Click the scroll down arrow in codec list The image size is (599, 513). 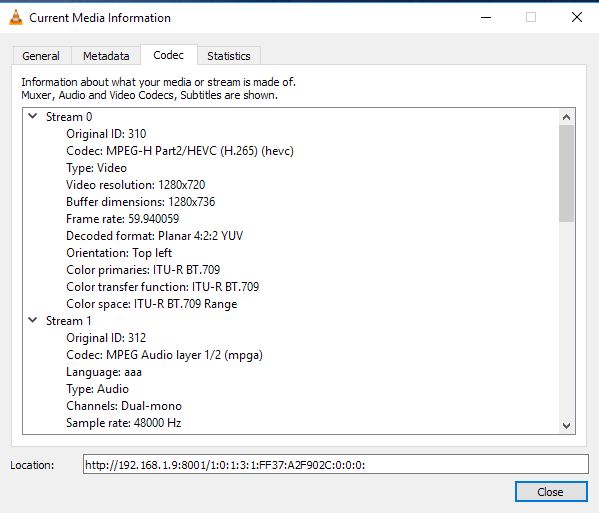click(x=567, y=425)
